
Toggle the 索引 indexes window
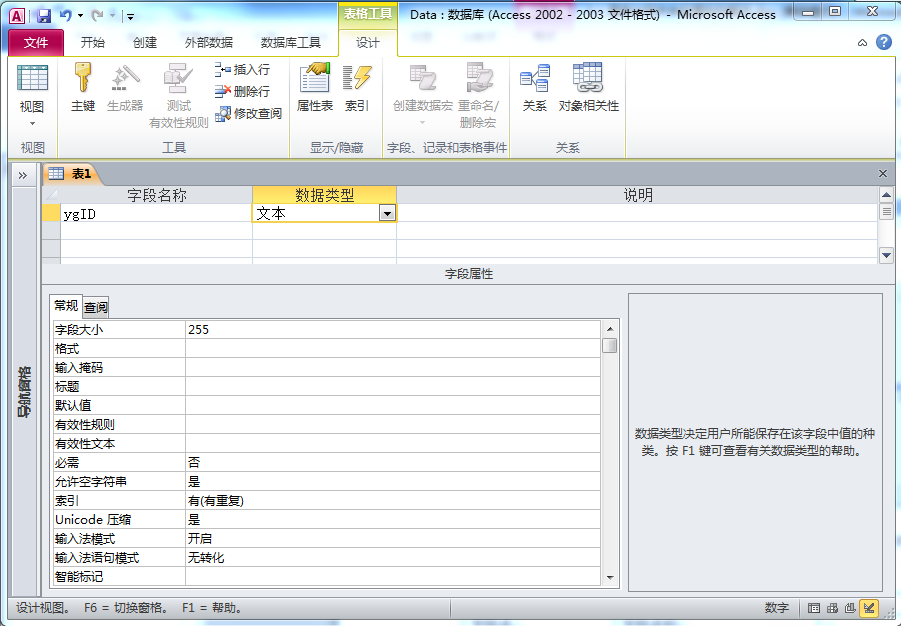pyautogui.click(x=357, y=87)
